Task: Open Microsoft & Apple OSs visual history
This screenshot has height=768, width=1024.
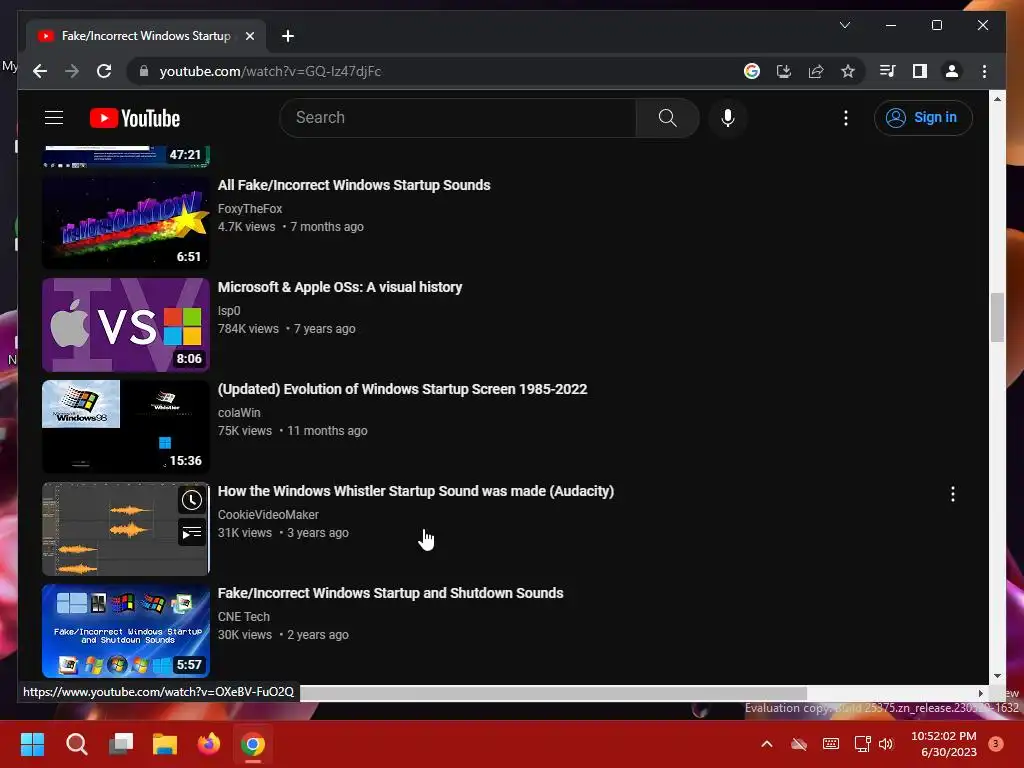Action: point(340,287)
